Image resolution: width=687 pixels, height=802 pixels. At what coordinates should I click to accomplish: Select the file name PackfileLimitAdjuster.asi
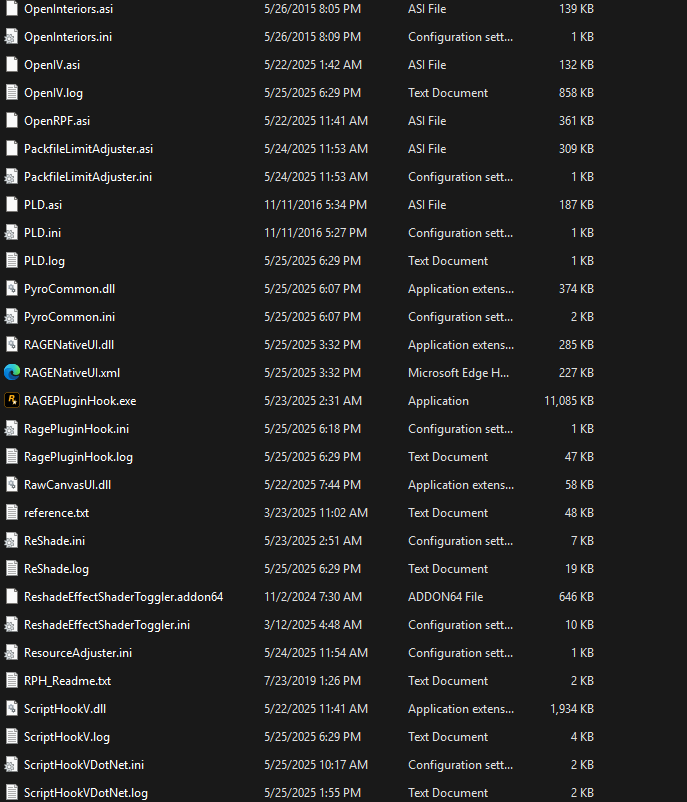click(x=88, y=149)
